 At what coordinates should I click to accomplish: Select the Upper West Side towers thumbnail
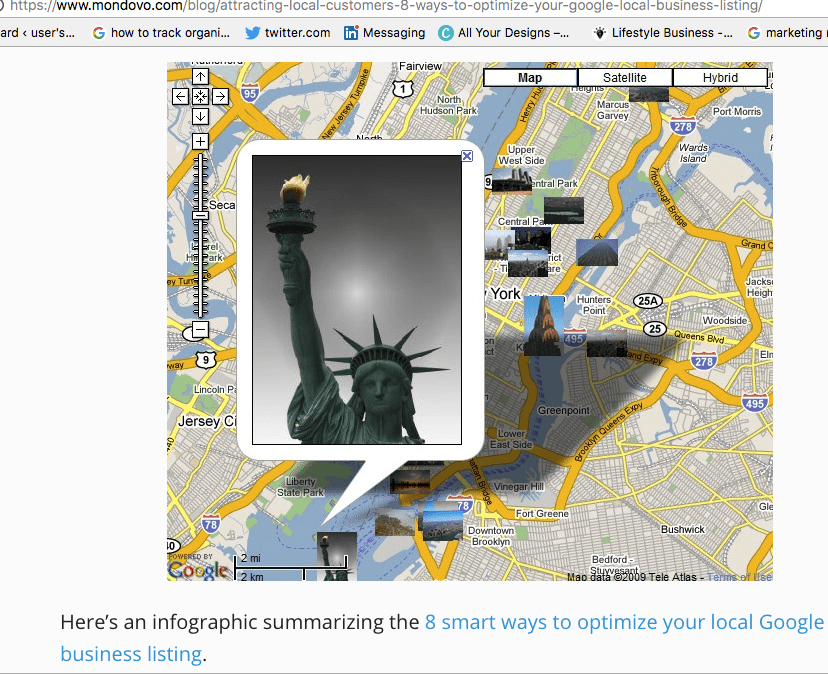pyautogui.click(x=512, y=182)
